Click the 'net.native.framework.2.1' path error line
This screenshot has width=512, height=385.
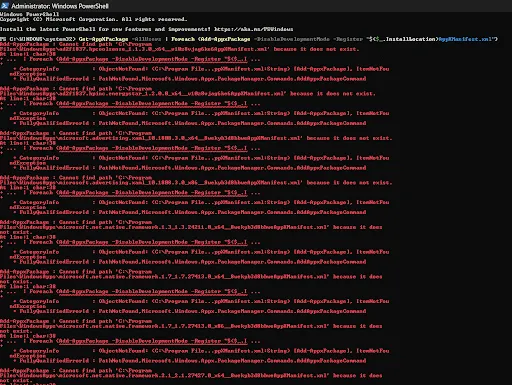pyautogui.click(x=191, y=375)
